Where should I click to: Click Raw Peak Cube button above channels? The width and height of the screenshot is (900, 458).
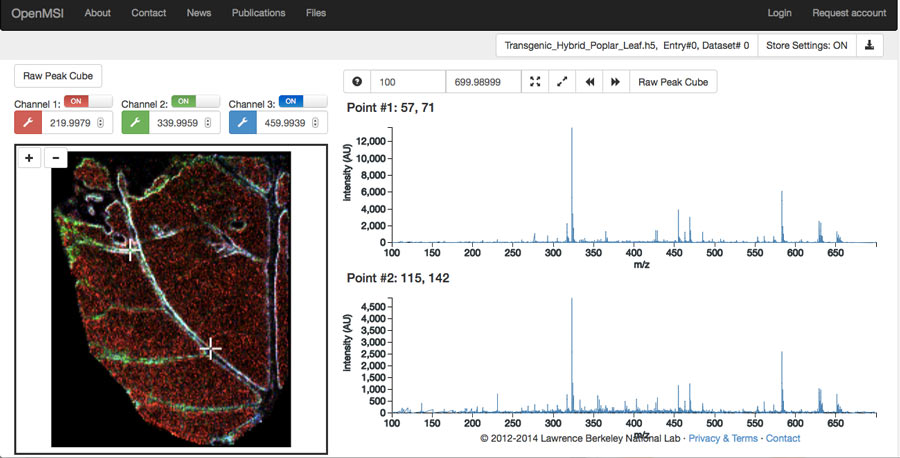click(x=58, y=76)
